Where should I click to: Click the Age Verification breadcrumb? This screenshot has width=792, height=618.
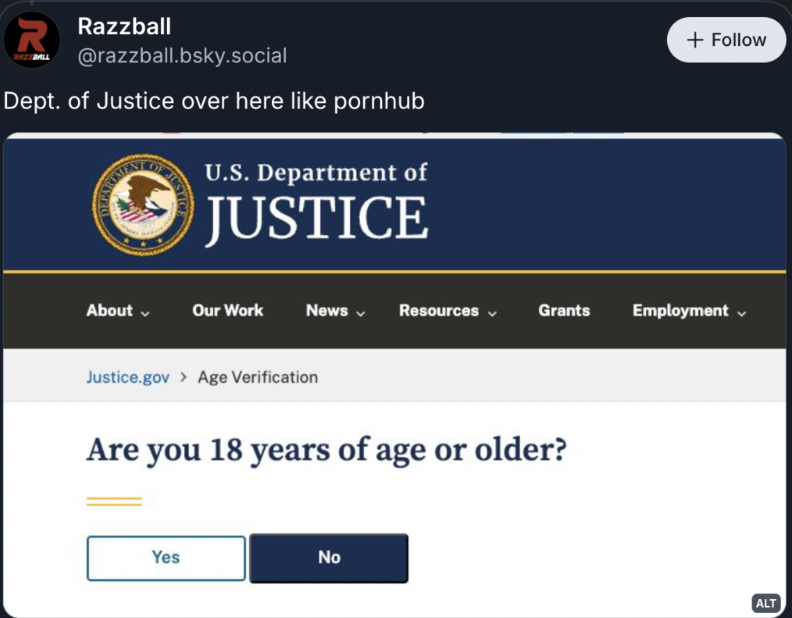pos(258,378)
